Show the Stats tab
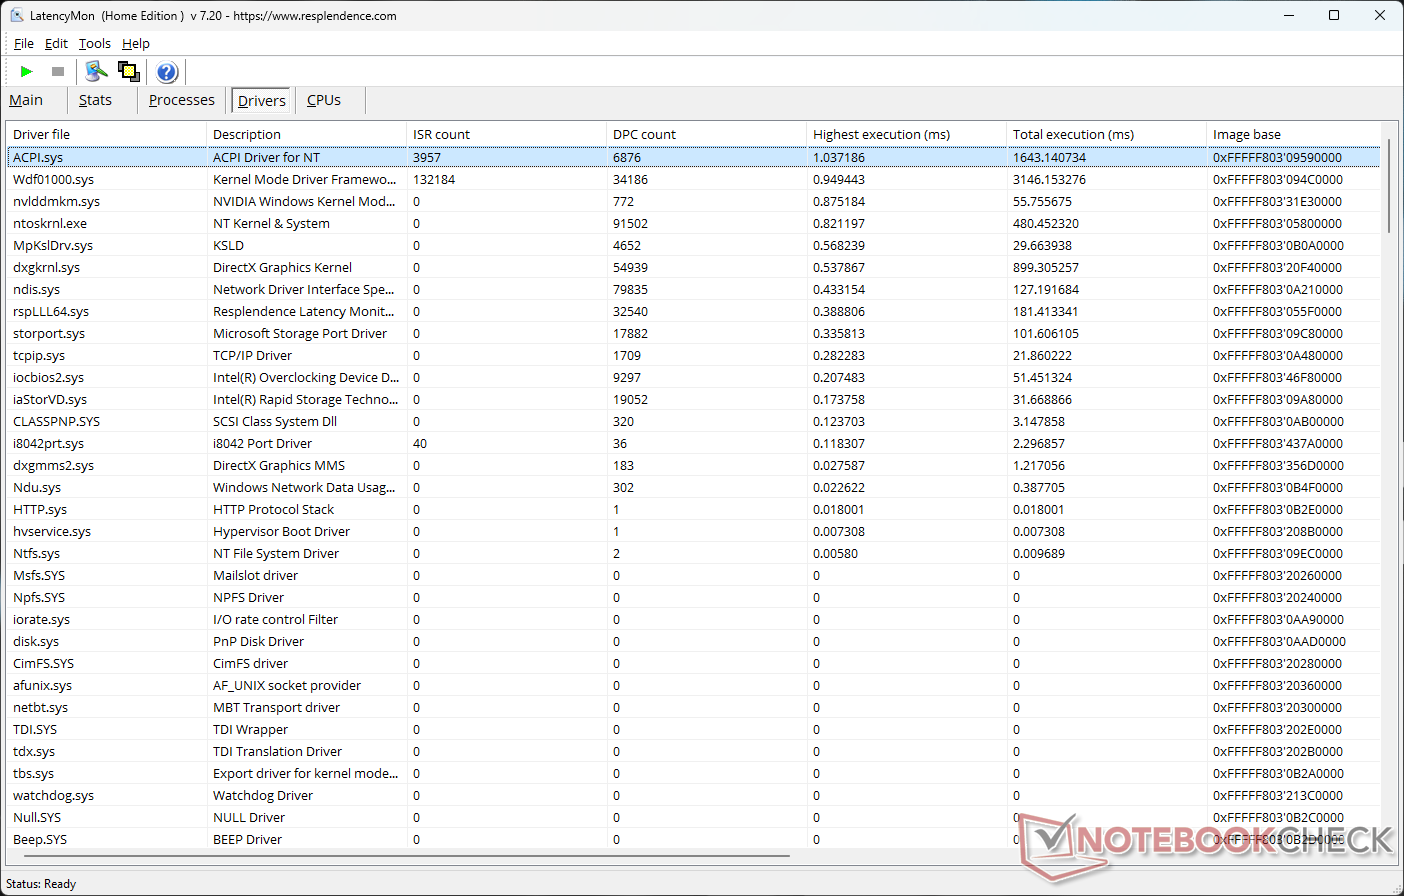This screenshot has width=1404, height=896. (x=95, y=100)
